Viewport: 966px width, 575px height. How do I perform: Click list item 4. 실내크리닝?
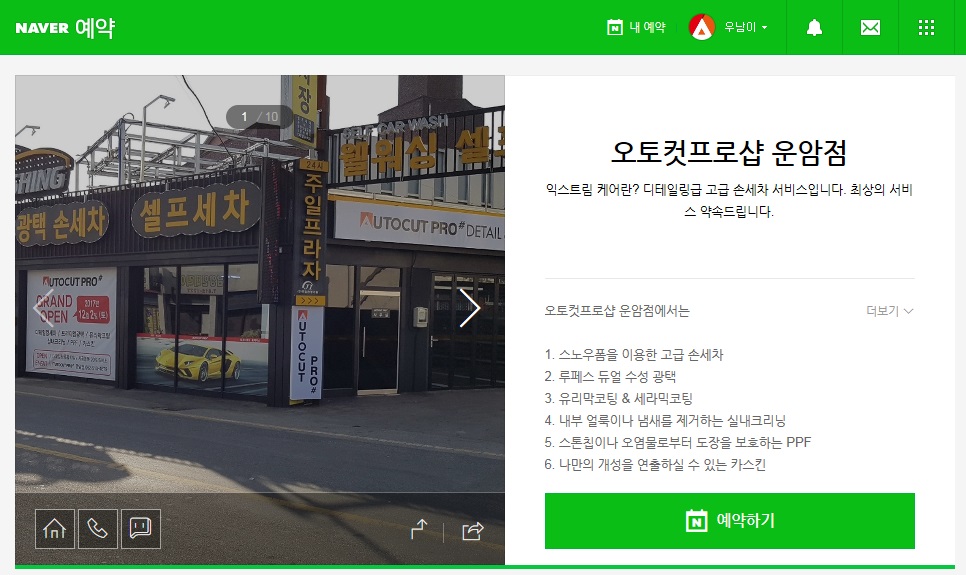click(x=665, y=421)
